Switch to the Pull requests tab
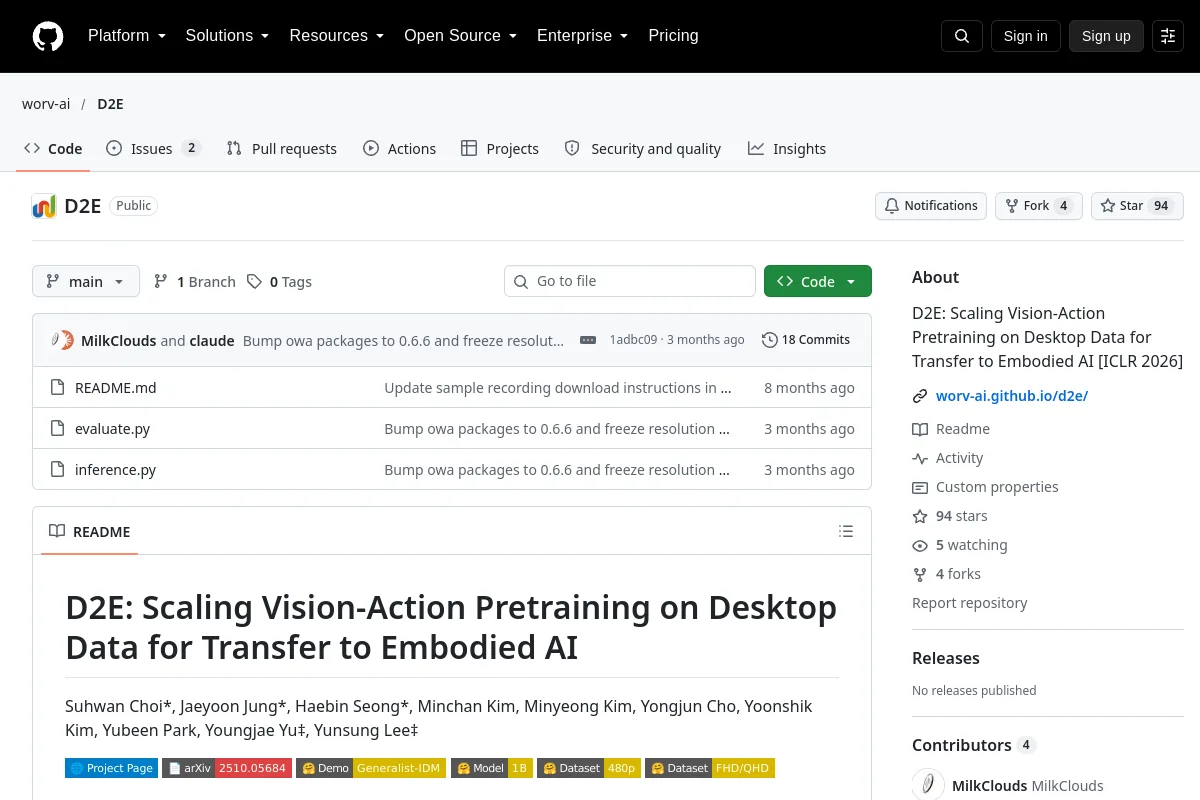 click(x=282, y=148)
